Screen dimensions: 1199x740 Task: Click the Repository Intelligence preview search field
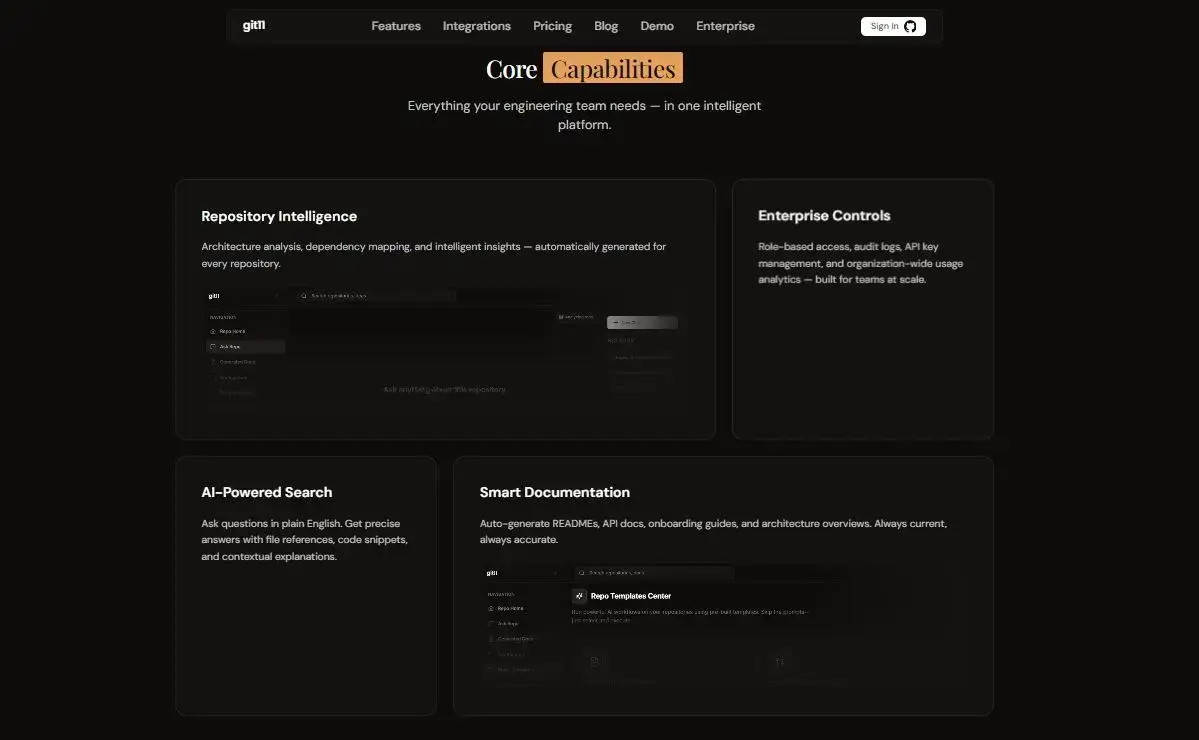377,296
